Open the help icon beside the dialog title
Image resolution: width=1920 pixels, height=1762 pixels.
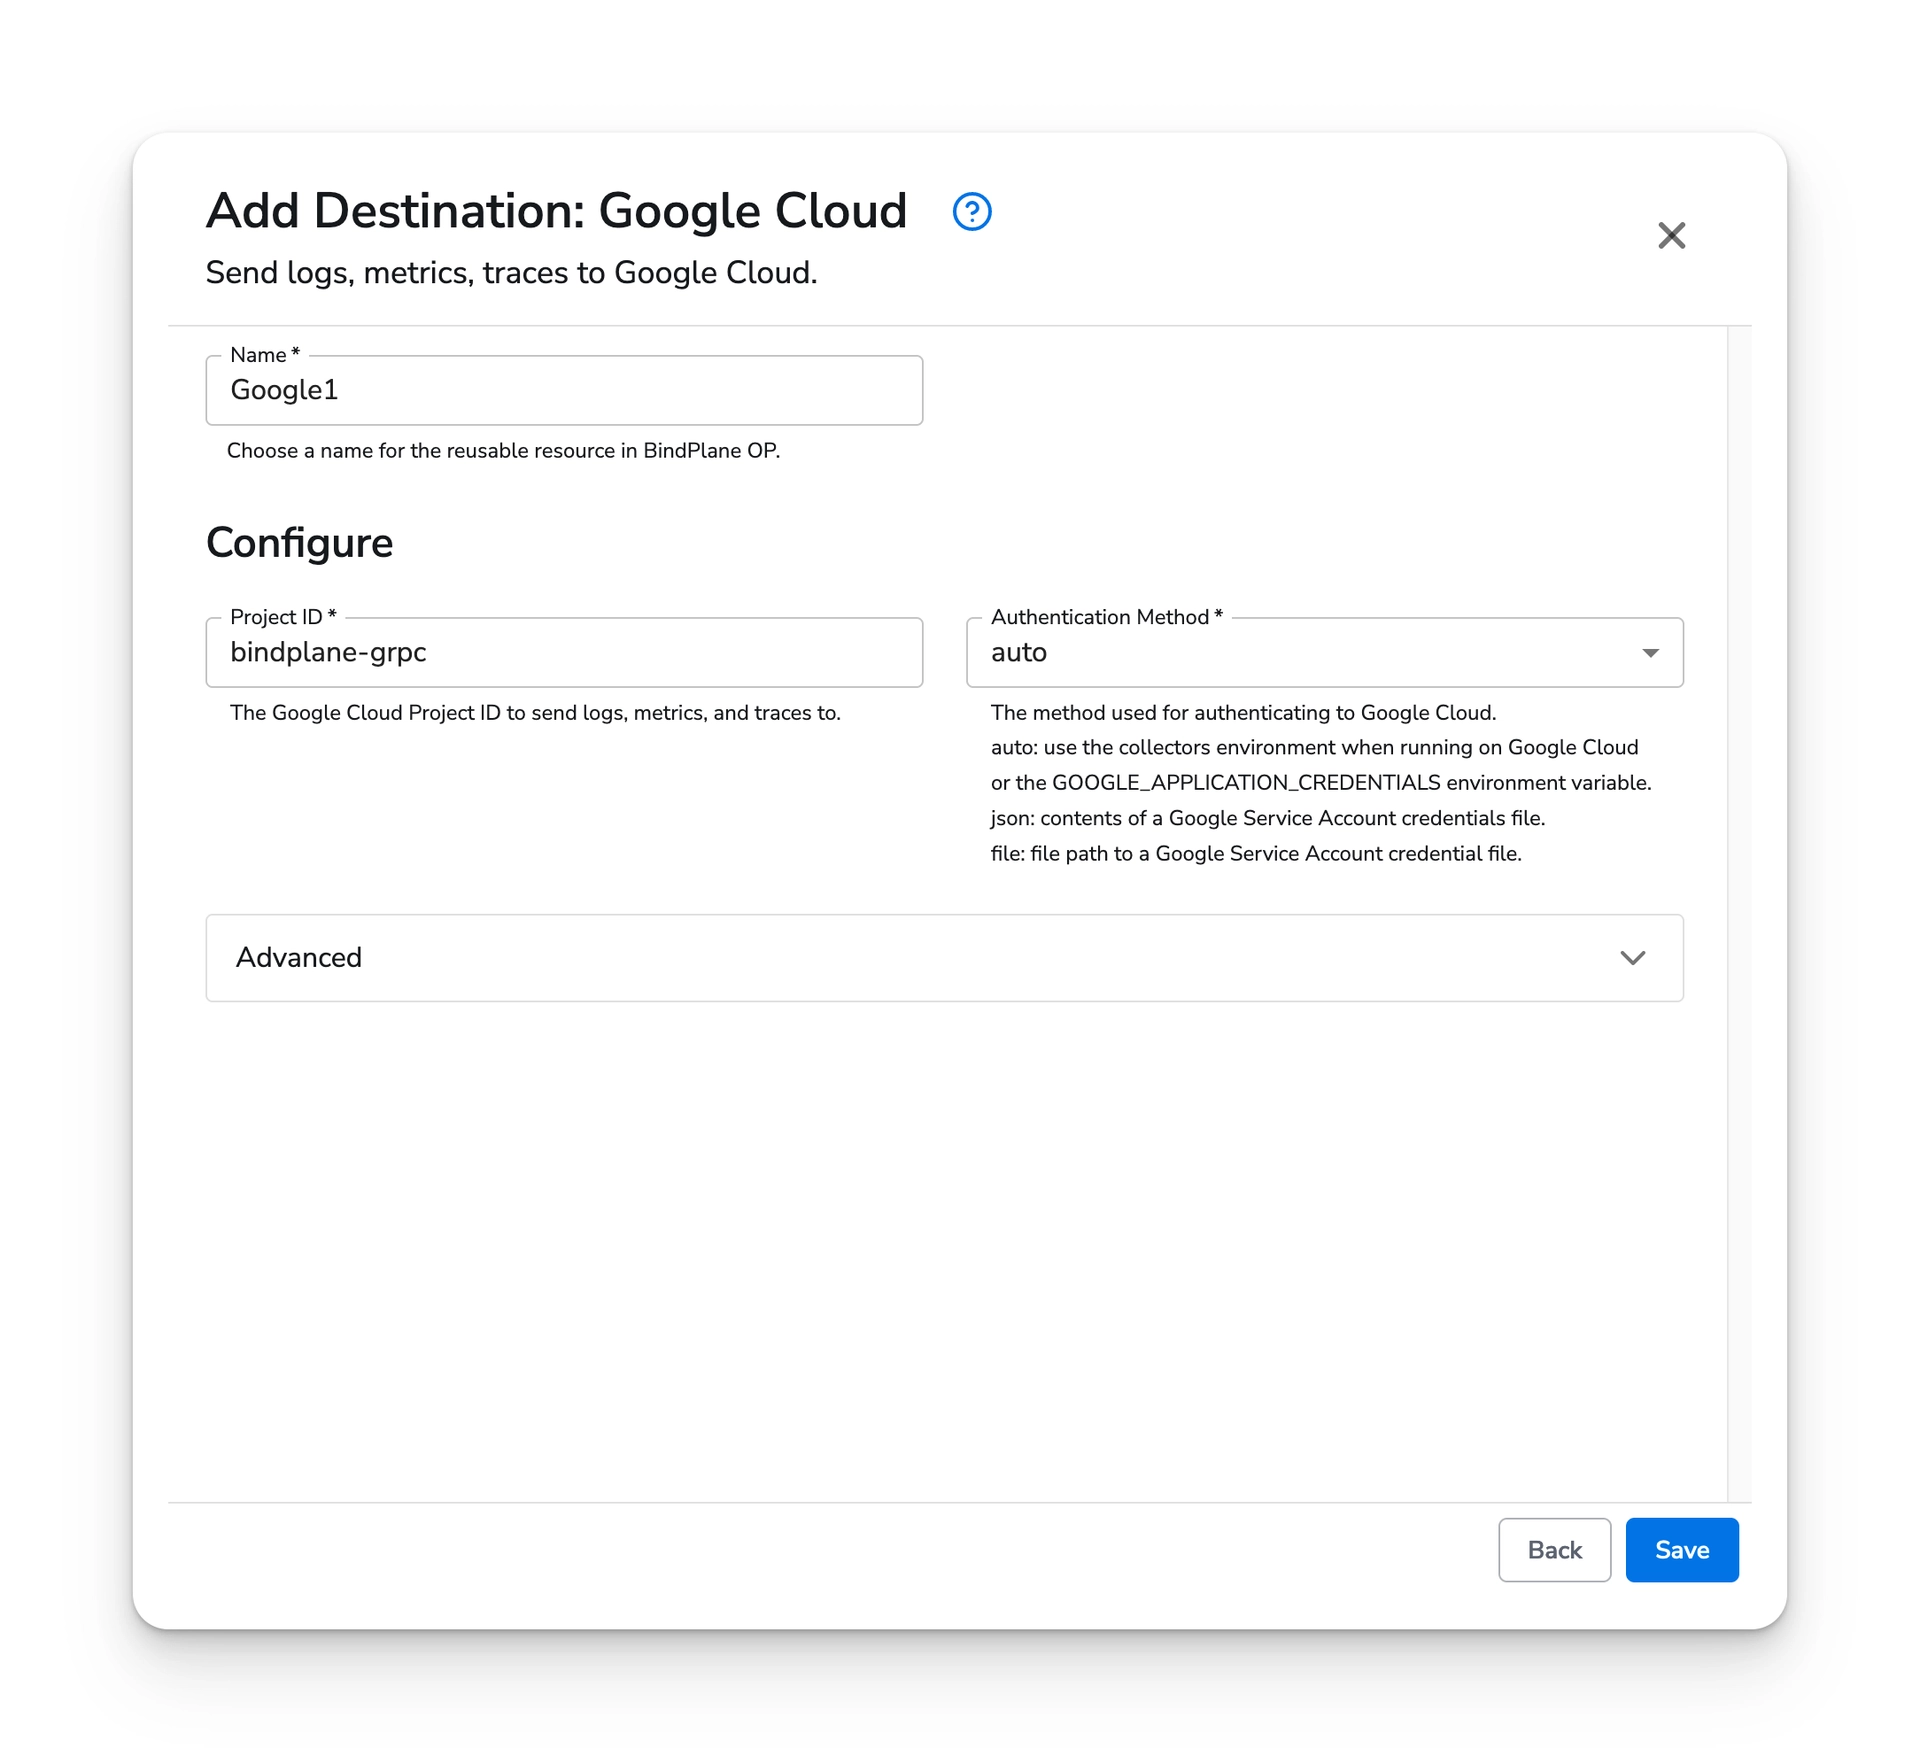coord(972,212)
